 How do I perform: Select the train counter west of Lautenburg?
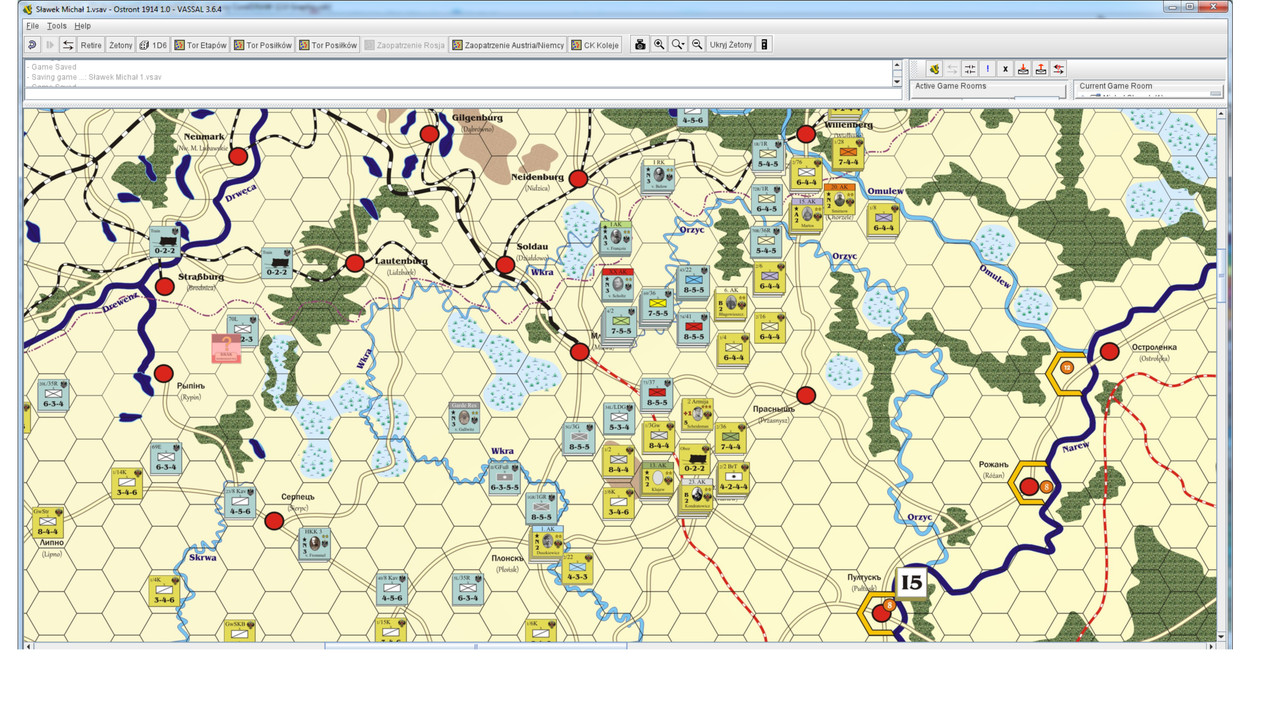[x=277, y=264]
